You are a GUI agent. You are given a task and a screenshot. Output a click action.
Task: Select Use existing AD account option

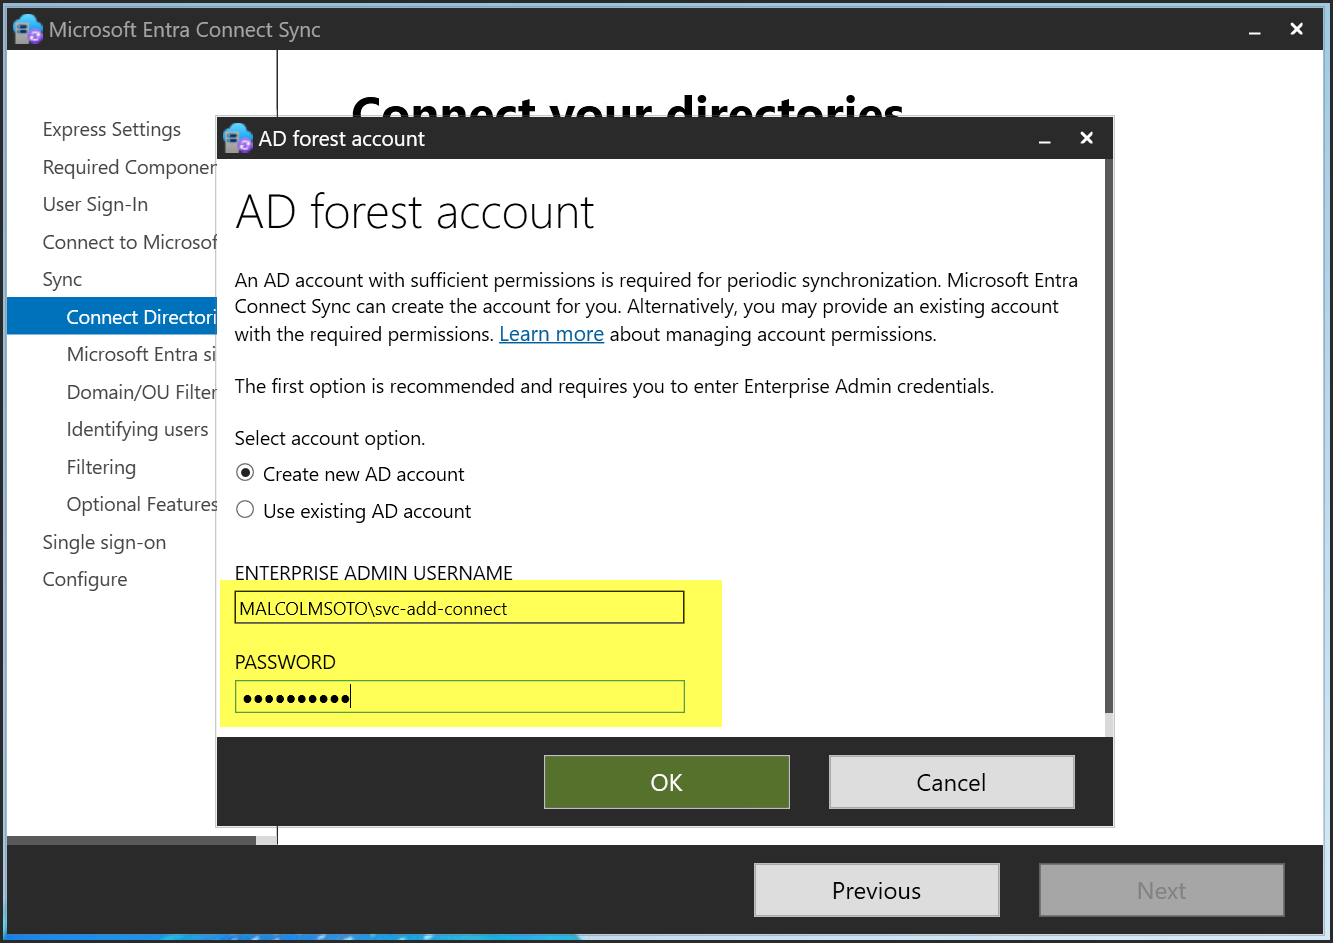point(245,511)
